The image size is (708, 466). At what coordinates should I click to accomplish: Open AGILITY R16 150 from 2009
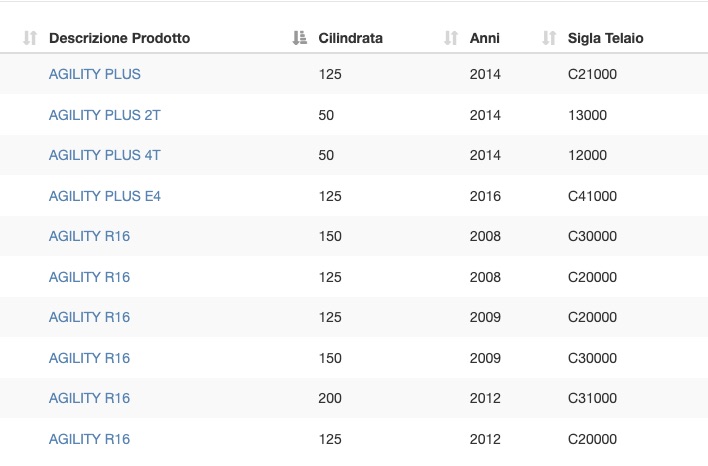(x=89, y=359)
